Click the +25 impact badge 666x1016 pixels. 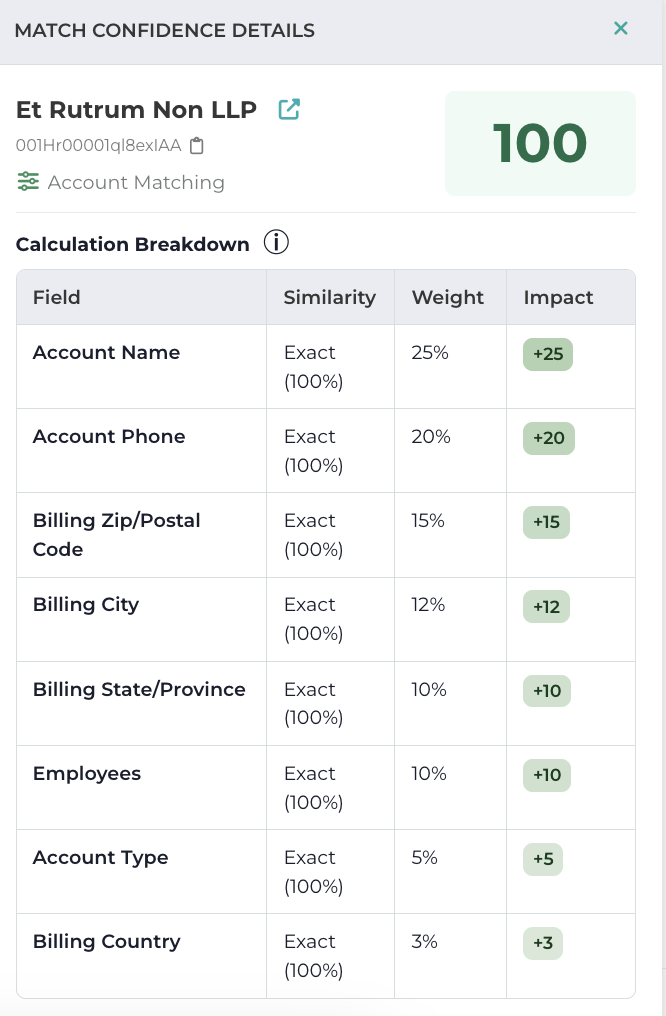tap(548, 355)
